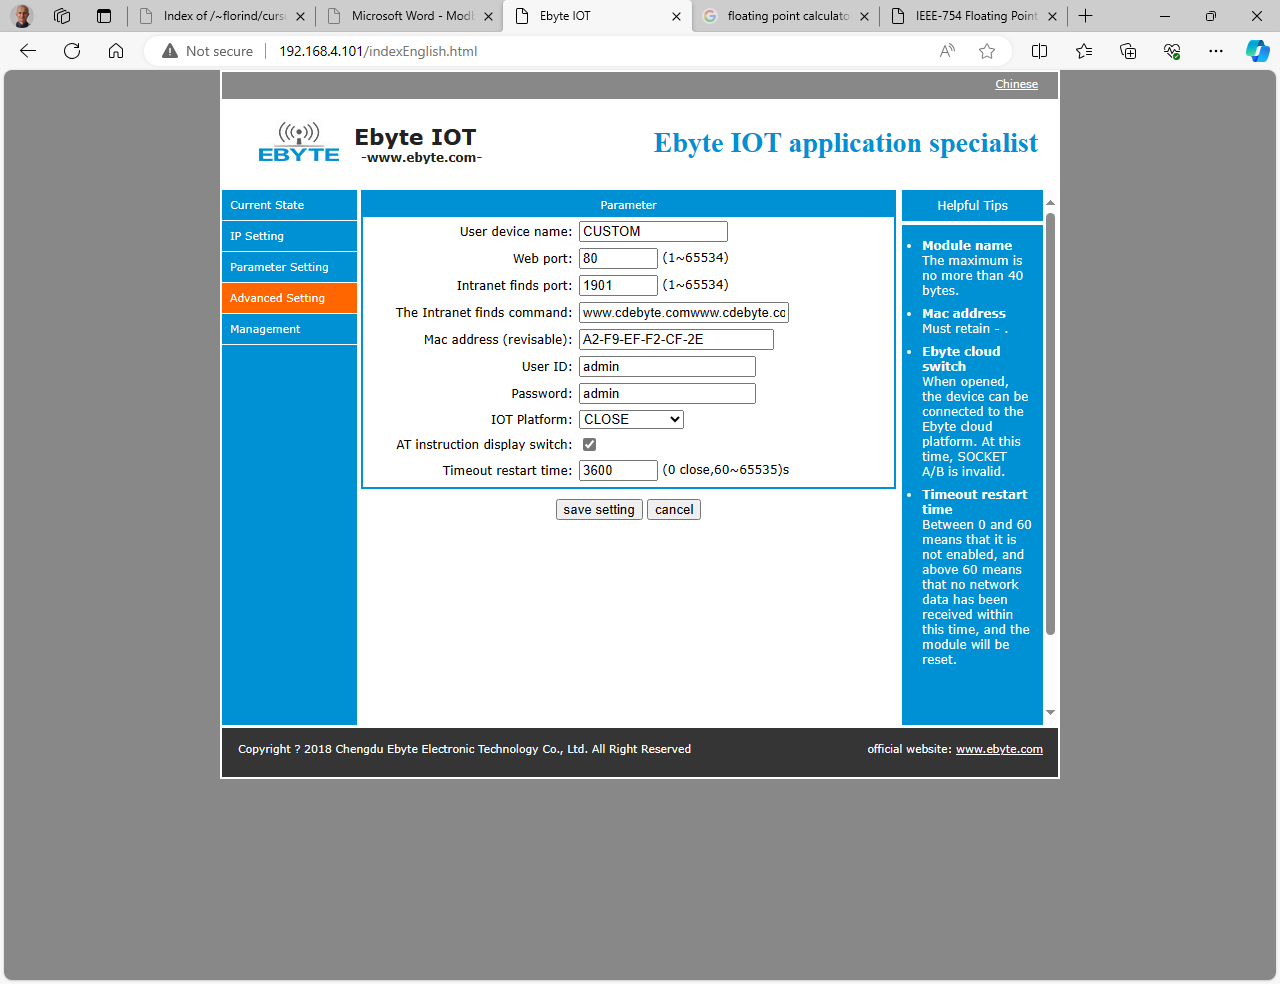
Task: Open the IOT Platform dropdown
Action: click(631, 420)
